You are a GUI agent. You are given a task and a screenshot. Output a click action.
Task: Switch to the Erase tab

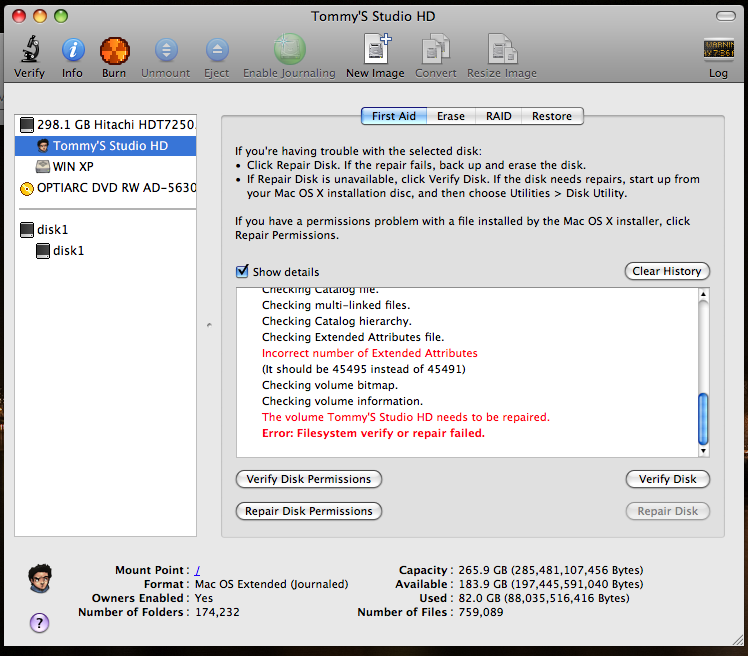tap(451, 116)
